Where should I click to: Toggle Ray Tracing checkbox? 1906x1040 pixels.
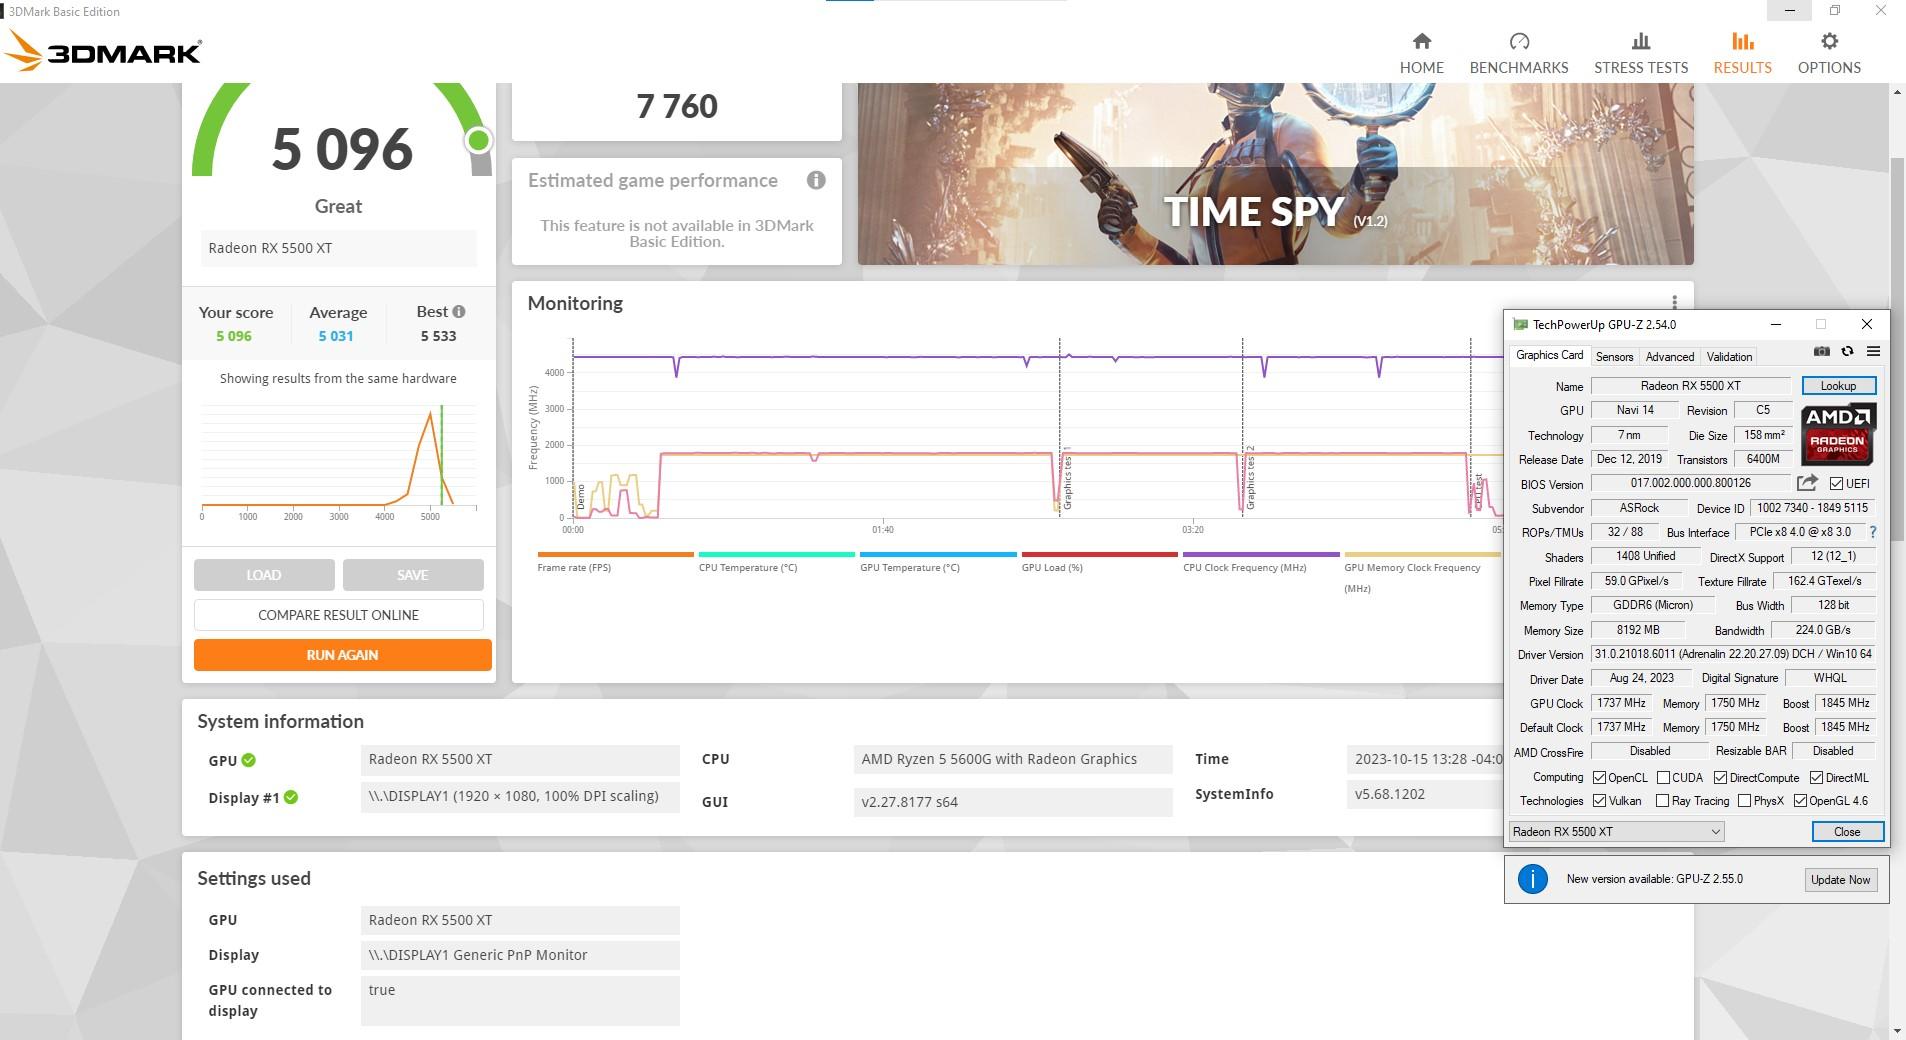1662,801
